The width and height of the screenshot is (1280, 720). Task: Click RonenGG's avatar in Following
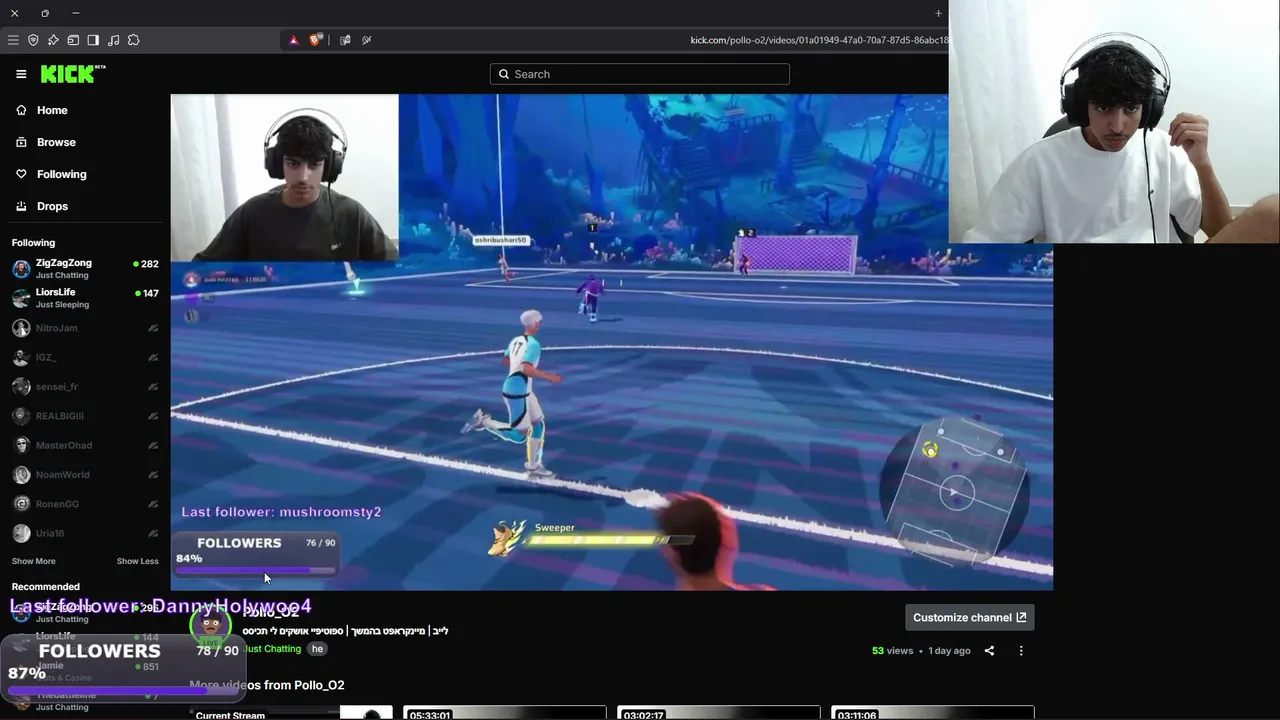click(21, 504)
